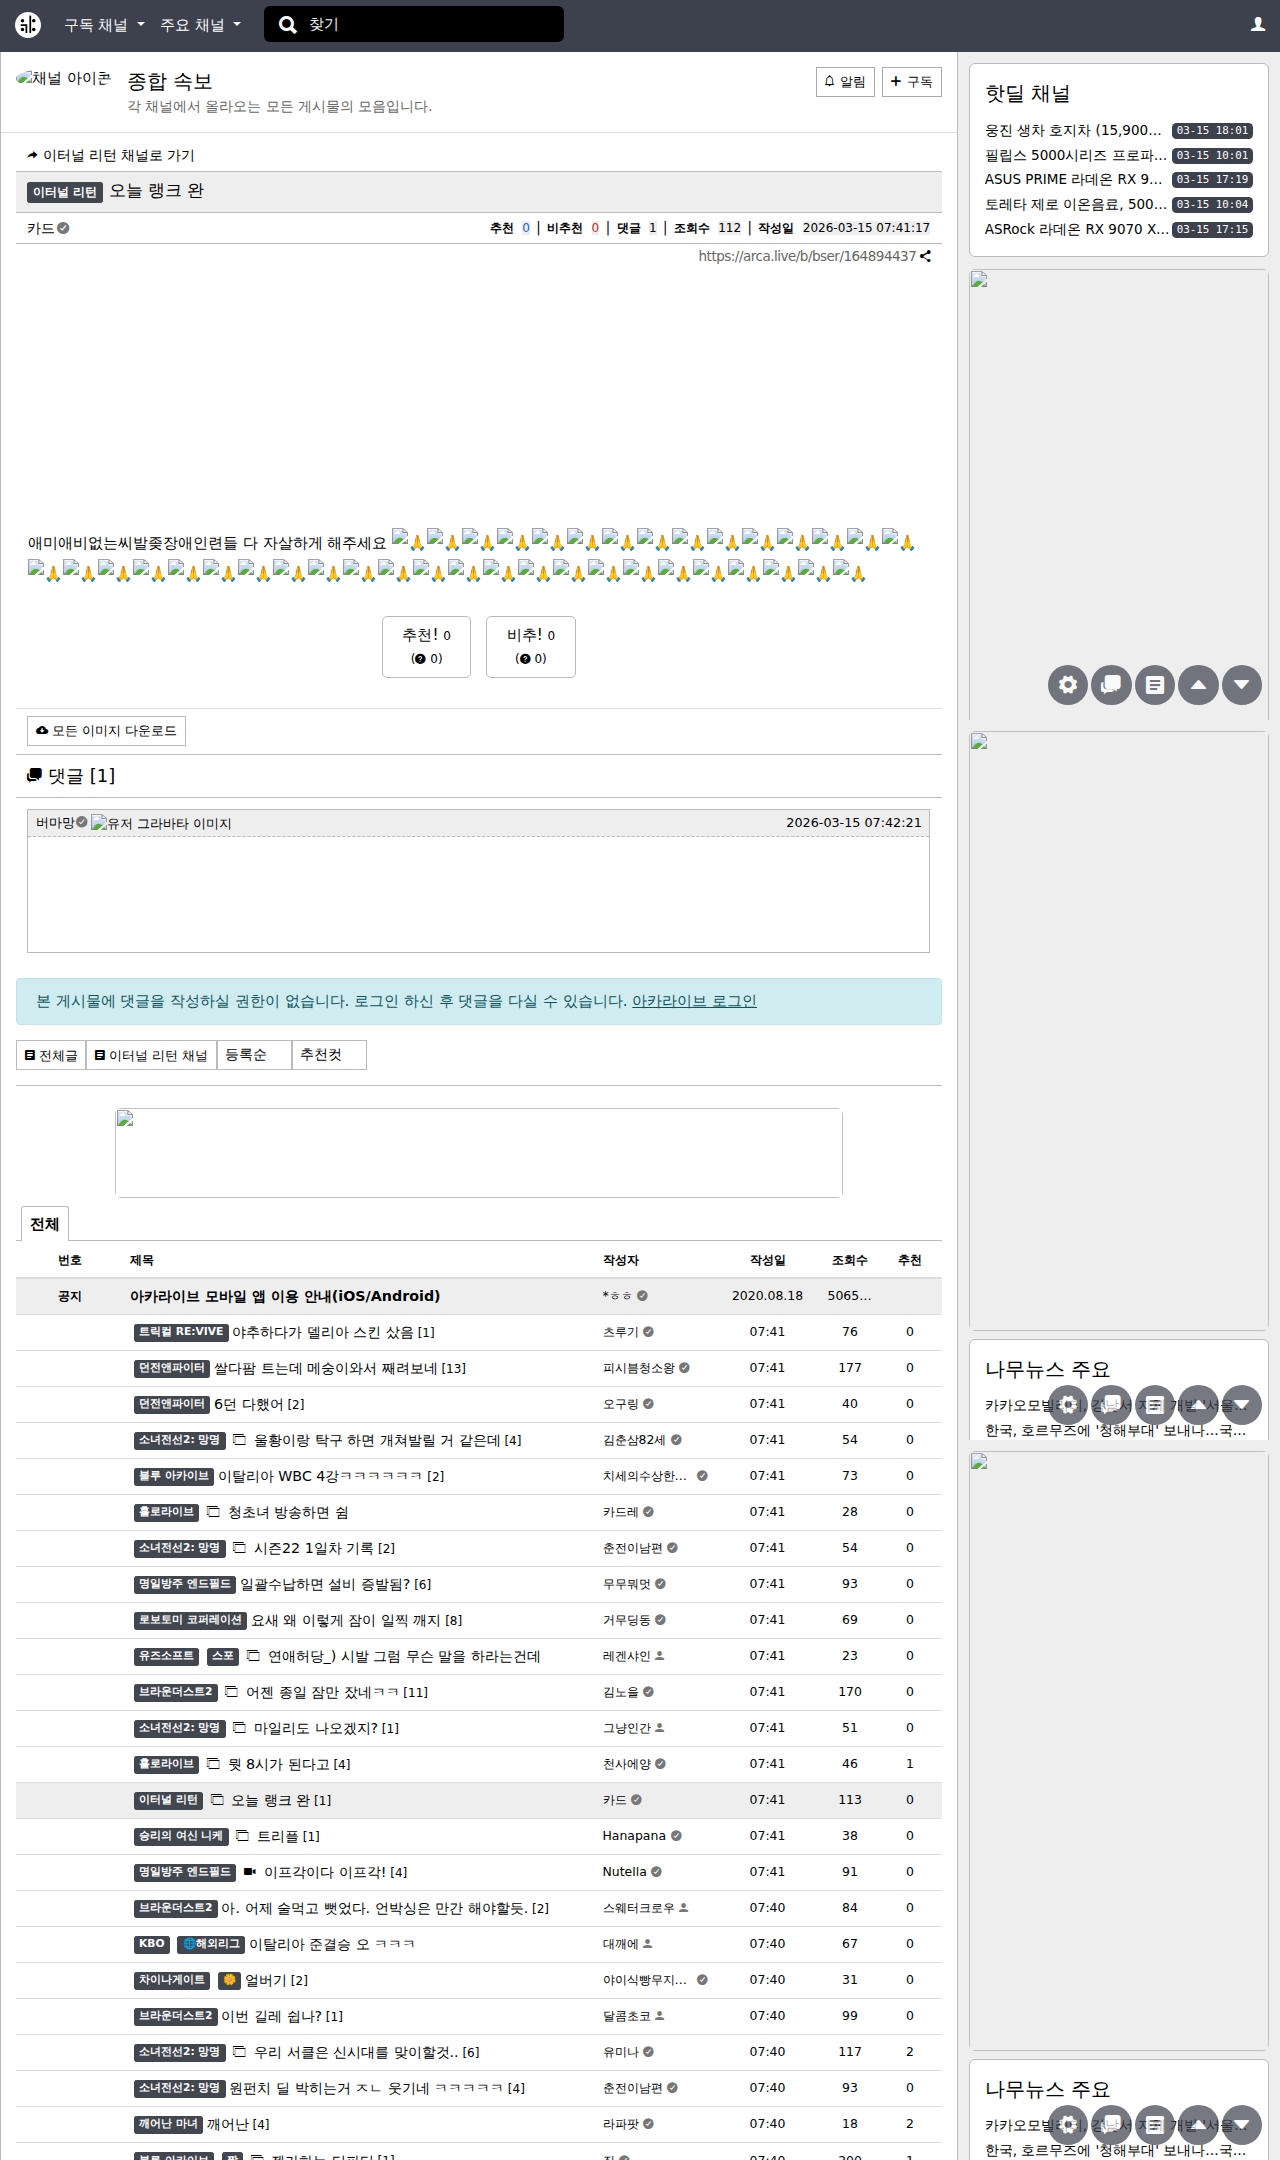Screen dimensions: 1280x2160
Task: Click flower emoji icon in 얼버기 row
Action: [229, 1980]
